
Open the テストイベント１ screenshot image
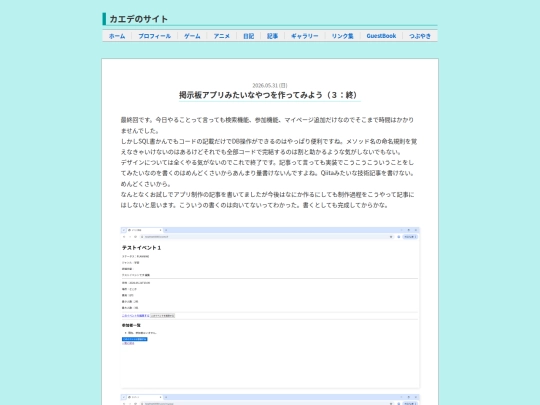point(270,308)
